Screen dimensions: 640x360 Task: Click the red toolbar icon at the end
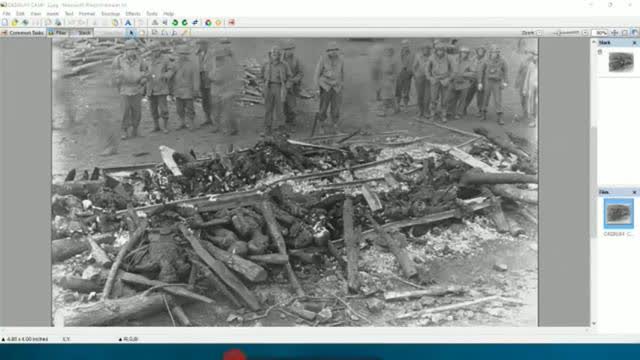[x=231, y=22]
